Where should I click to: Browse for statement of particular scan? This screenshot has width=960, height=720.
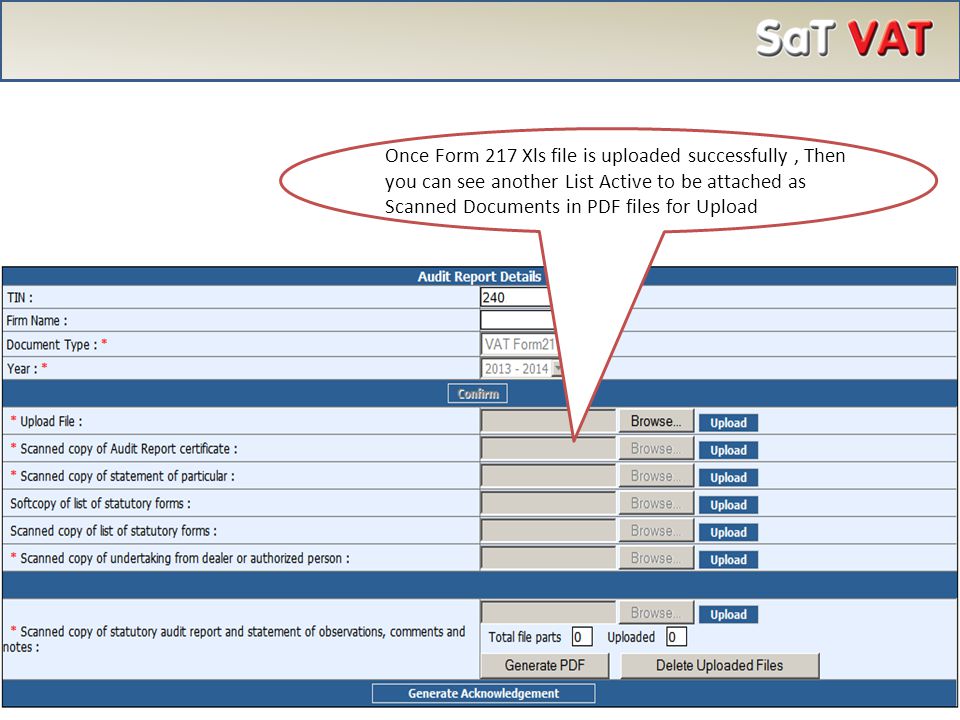click(x=656, y=476)
